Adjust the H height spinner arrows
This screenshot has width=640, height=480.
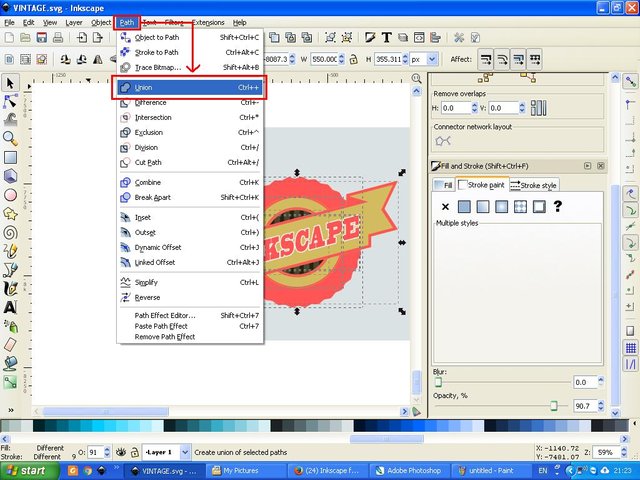coord(405,60)
